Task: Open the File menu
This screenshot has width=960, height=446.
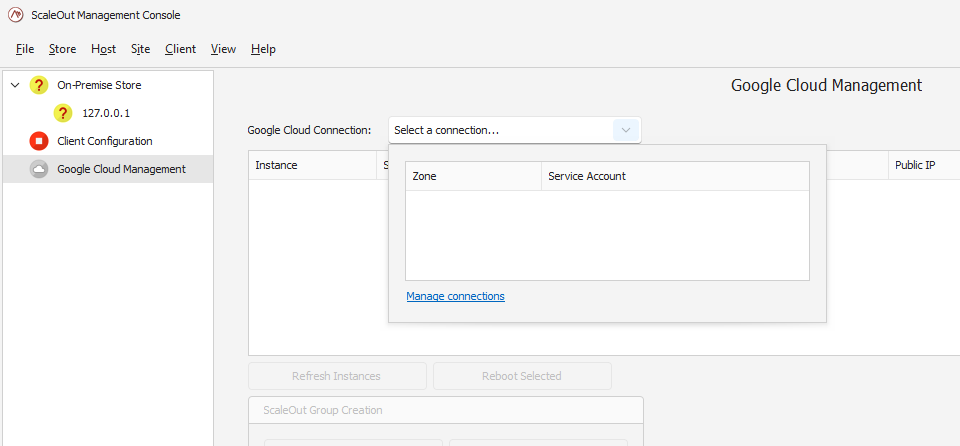Action: pyautogui.click(x=25, y=49)
